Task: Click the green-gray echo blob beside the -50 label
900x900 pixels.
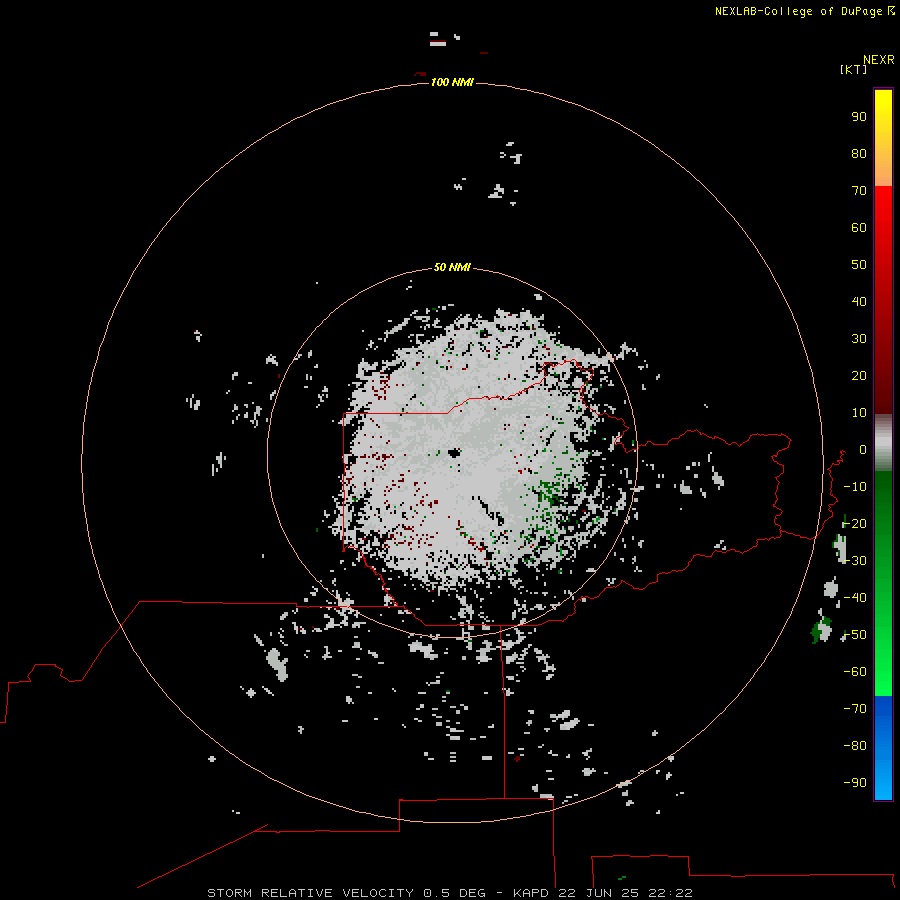Action: [821, 630]
